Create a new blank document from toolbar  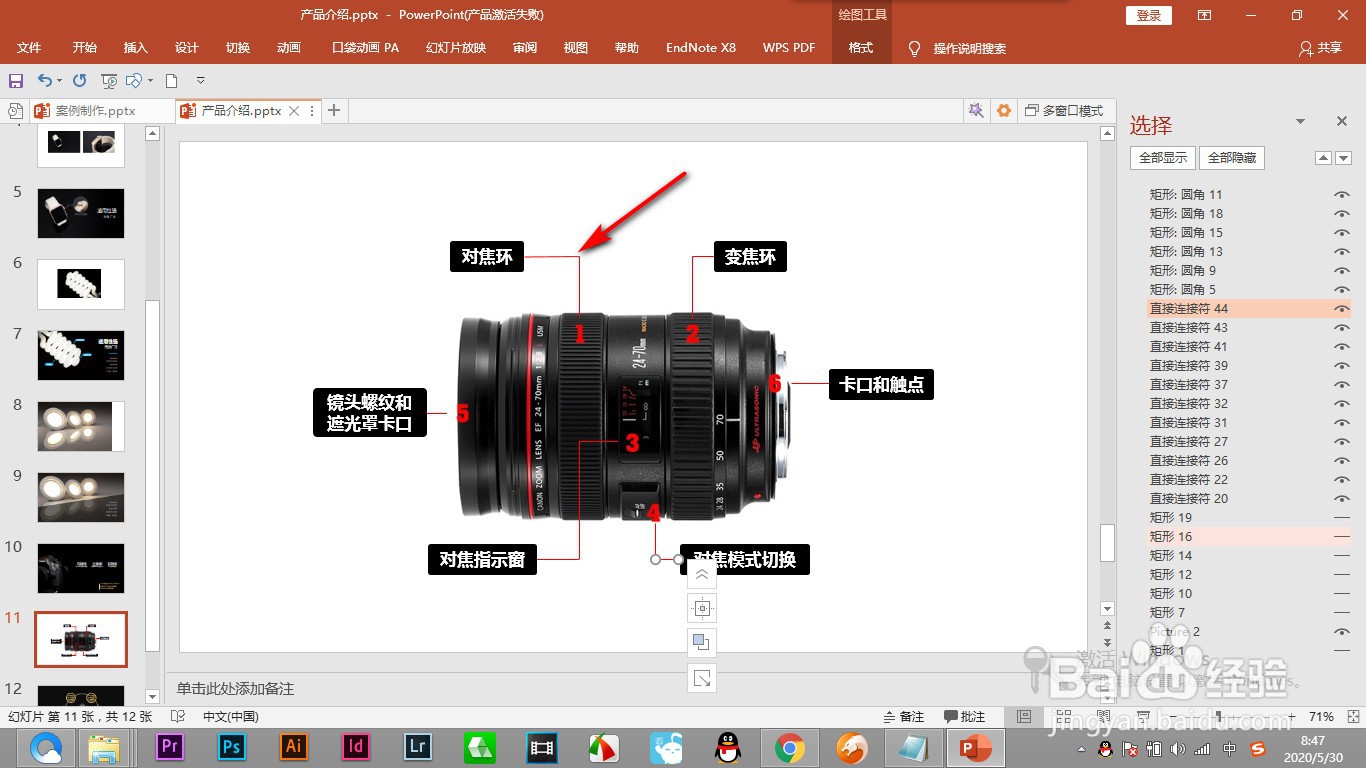pyautogui.click(x=172, y=81)
